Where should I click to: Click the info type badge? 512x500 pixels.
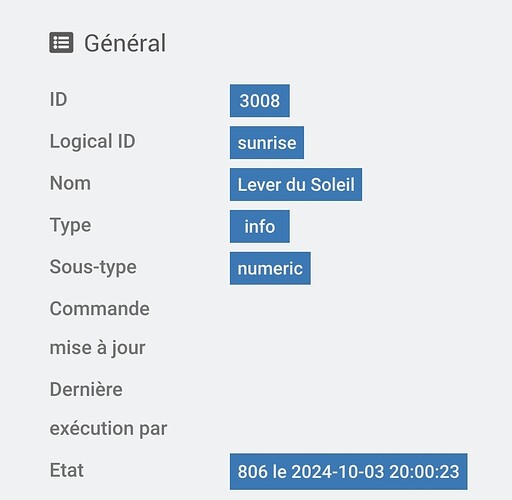coord(260,226)
